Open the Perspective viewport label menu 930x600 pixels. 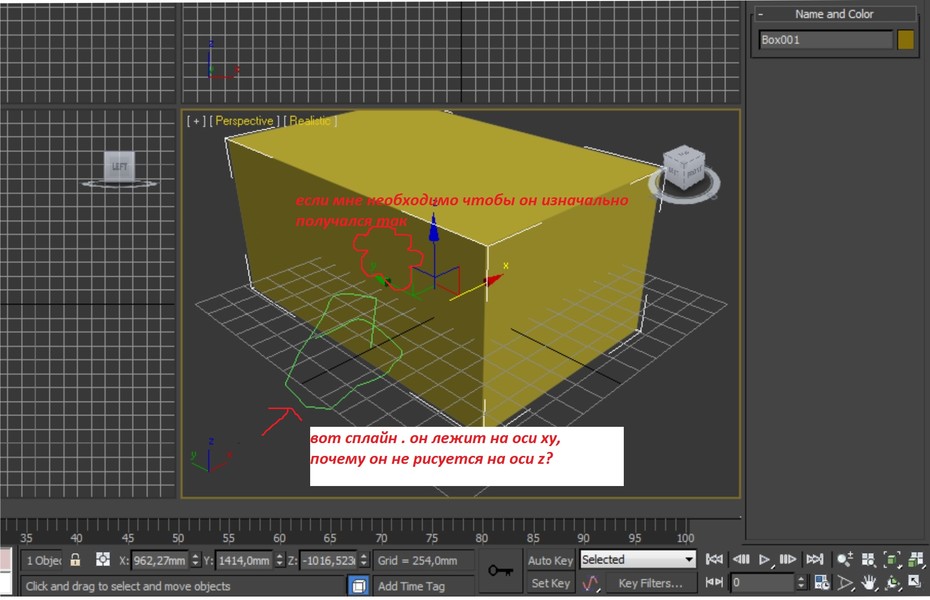pos(244,121)
